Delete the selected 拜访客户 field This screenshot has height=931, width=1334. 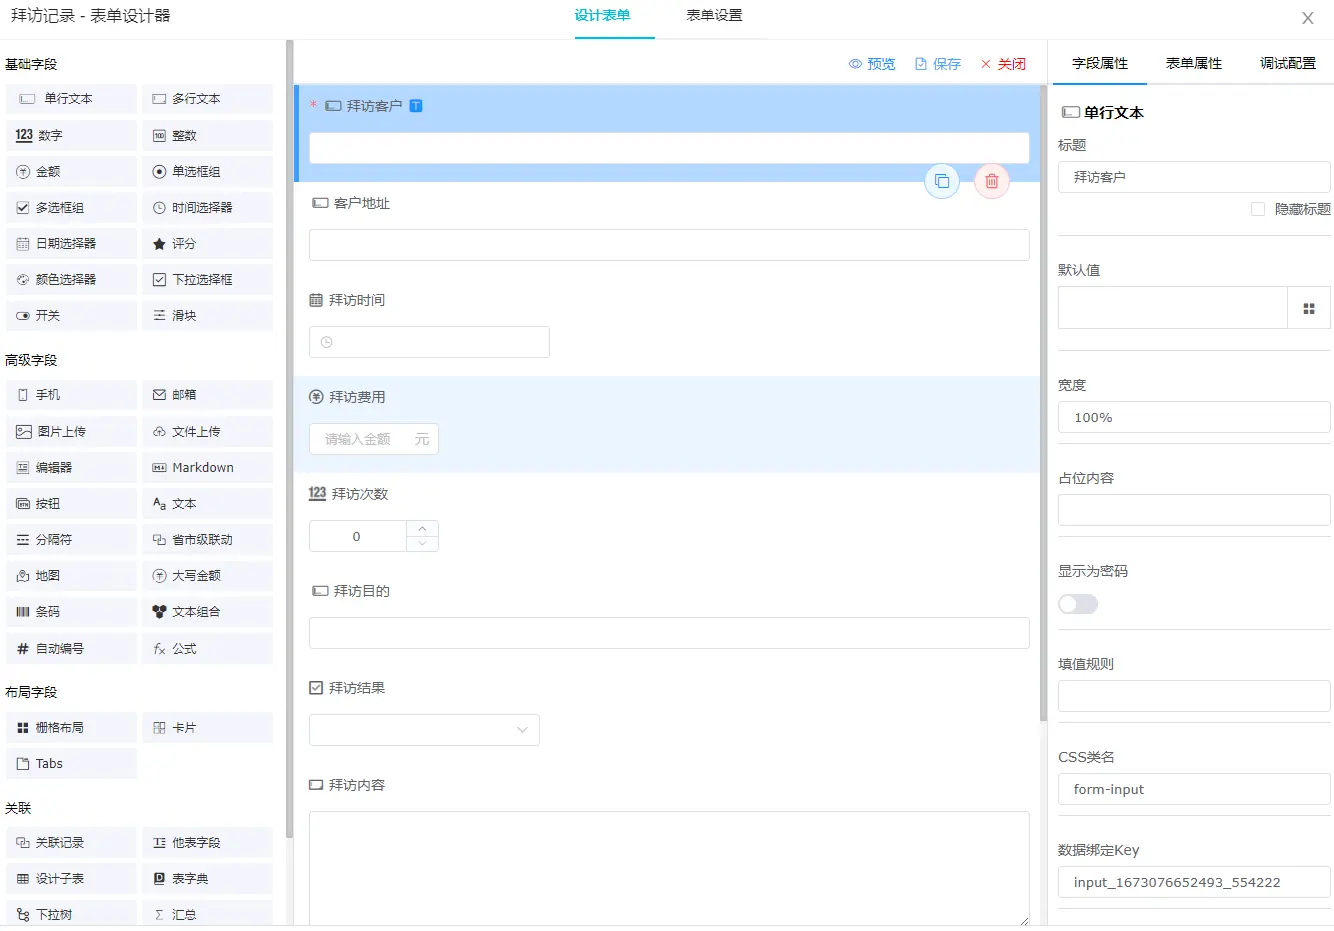click(992, 181)
